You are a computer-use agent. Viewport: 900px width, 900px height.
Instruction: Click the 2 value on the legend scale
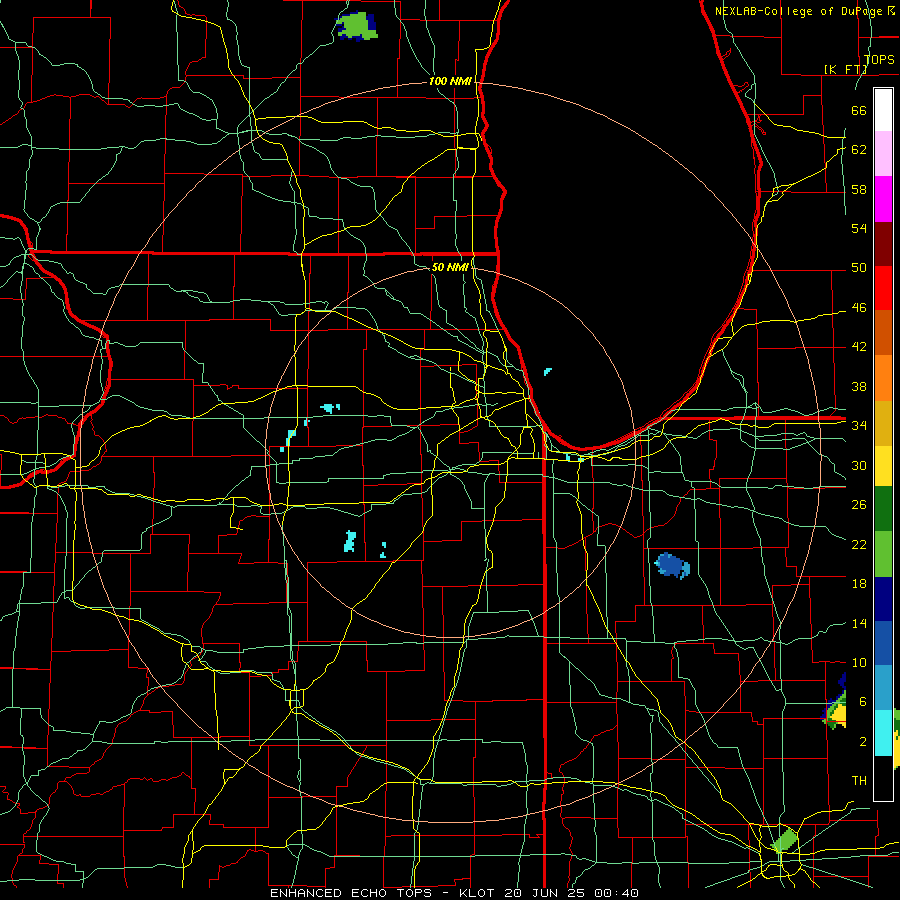pos(862,742)
